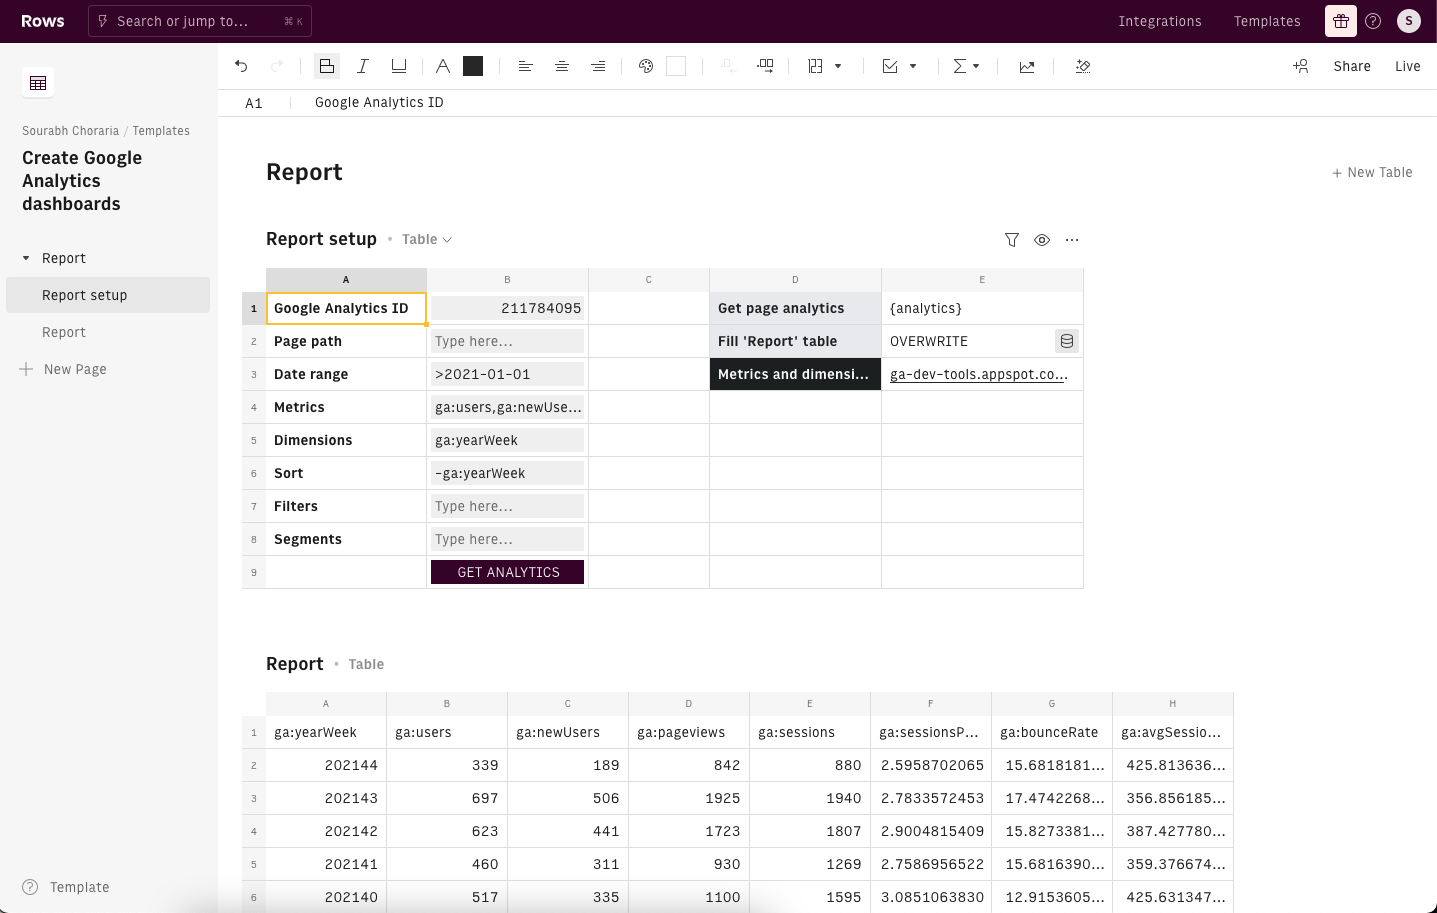The height and width of the screenshot is (913, 1437).
Task: Open the help question mark icon
Action: point(1373,21)
